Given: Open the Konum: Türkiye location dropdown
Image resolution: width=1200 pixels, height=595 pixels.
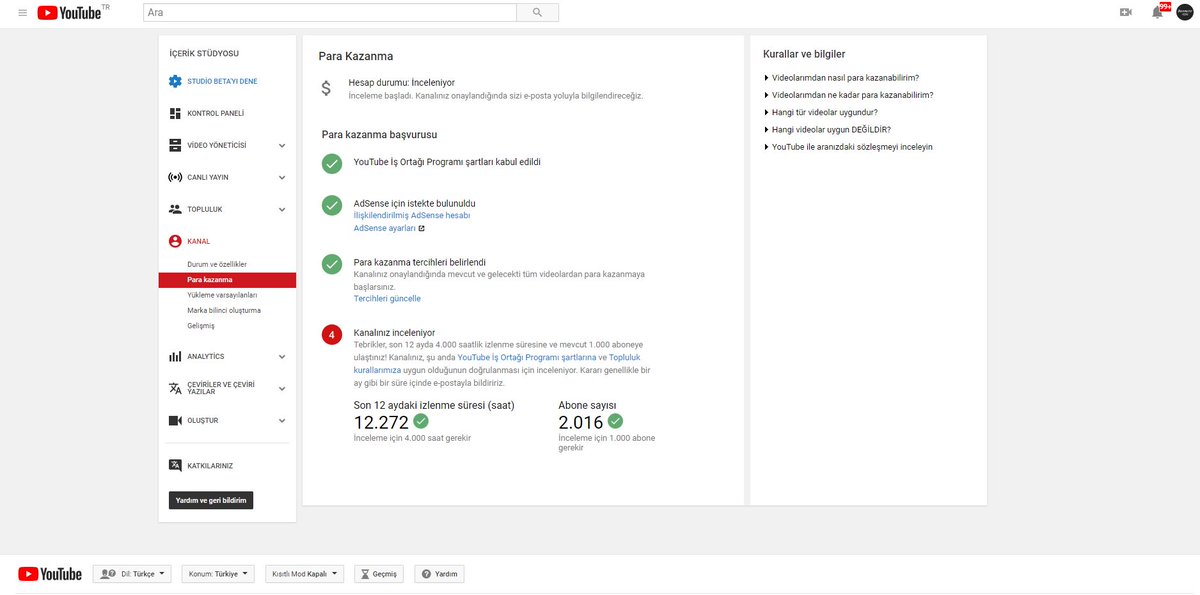Looking at the screenshot, I should [217, 574].
